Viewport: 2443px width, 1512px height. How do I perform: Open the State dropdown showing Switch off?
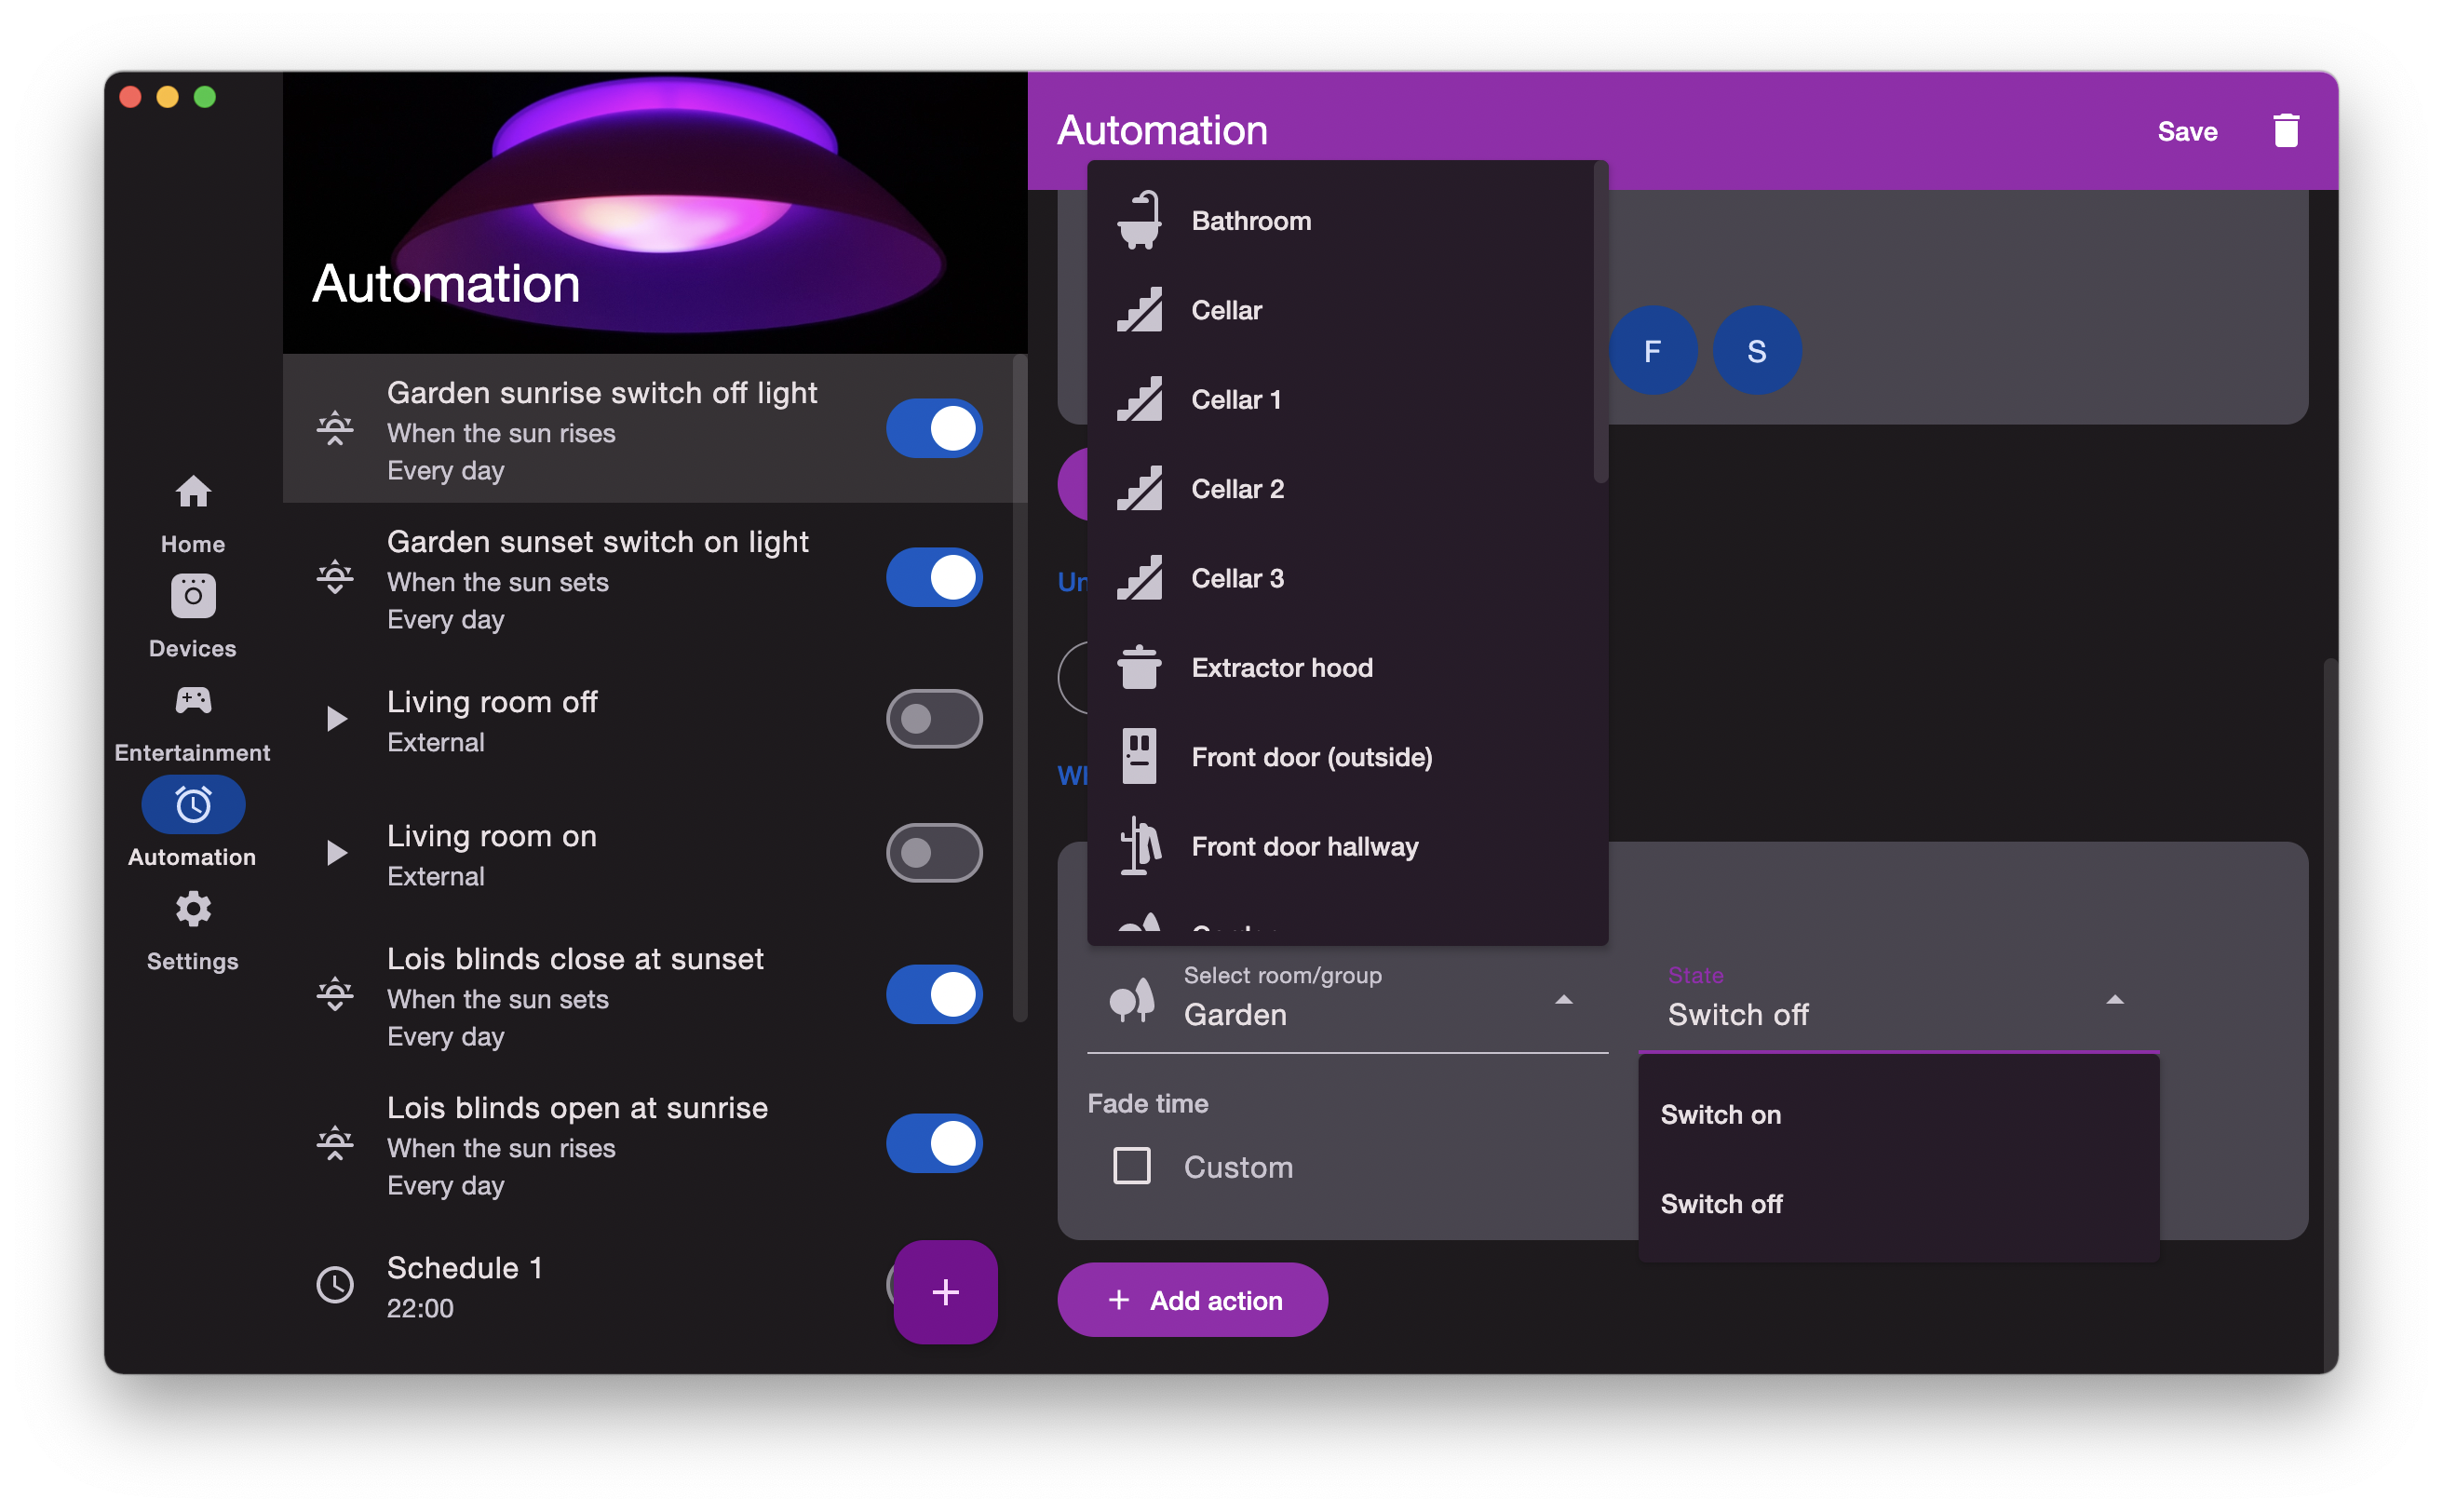(x=2114, y=999)
